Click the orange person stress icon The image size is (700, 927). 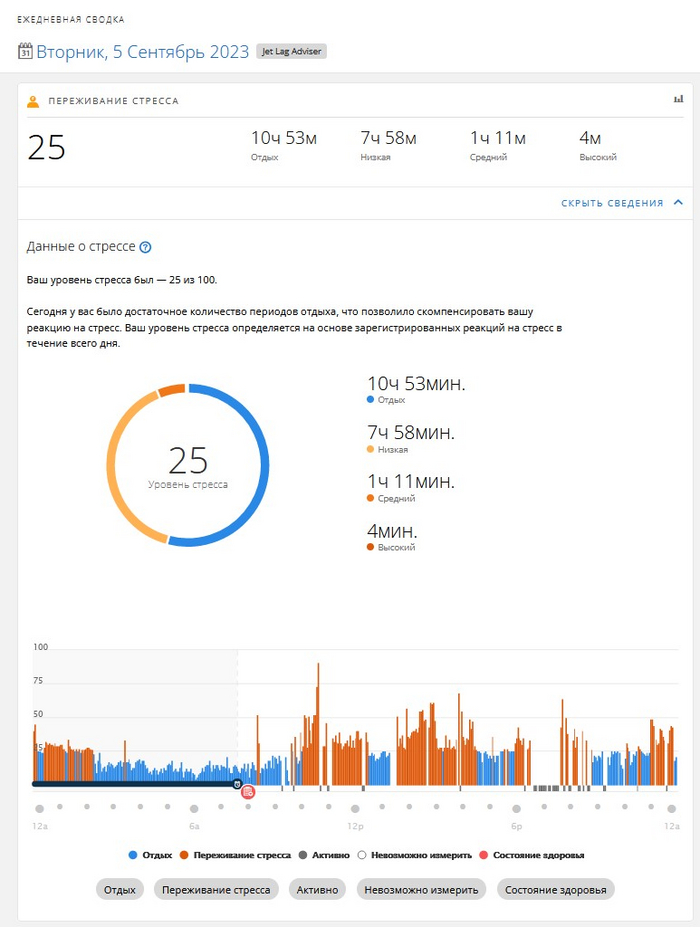click(33, 101)
